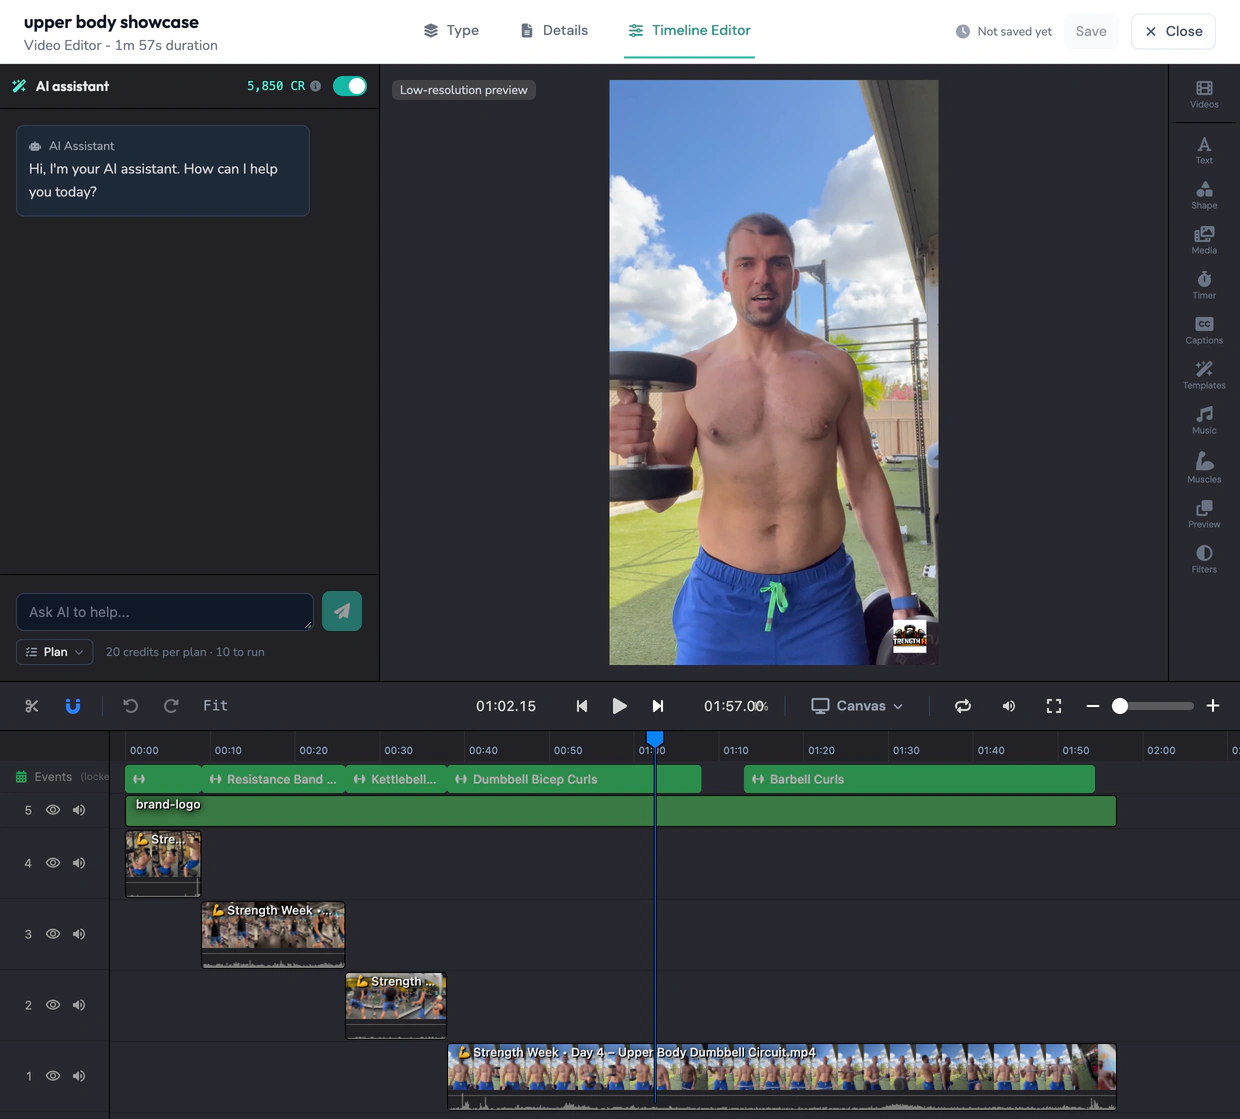This screenshot has height=1119, width=1240.
Task: Select the scissors split tool
Action: coord(32,706)
